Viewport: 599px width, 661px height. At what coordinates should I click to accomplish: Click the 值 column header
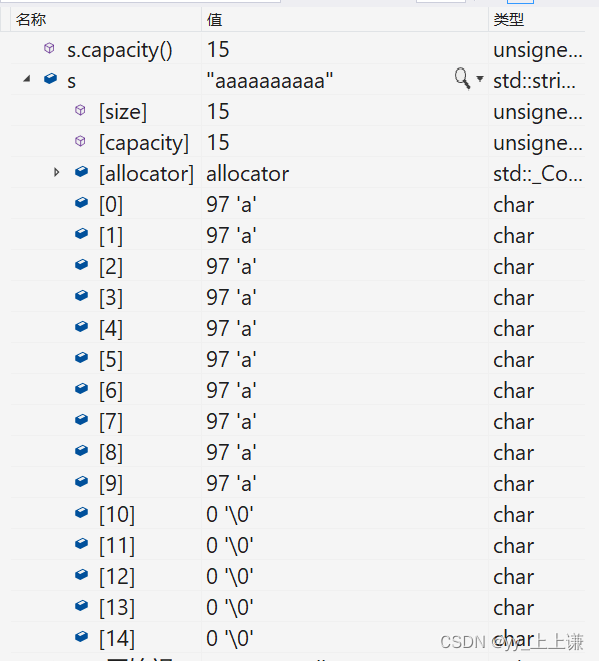tap(215, 19)
